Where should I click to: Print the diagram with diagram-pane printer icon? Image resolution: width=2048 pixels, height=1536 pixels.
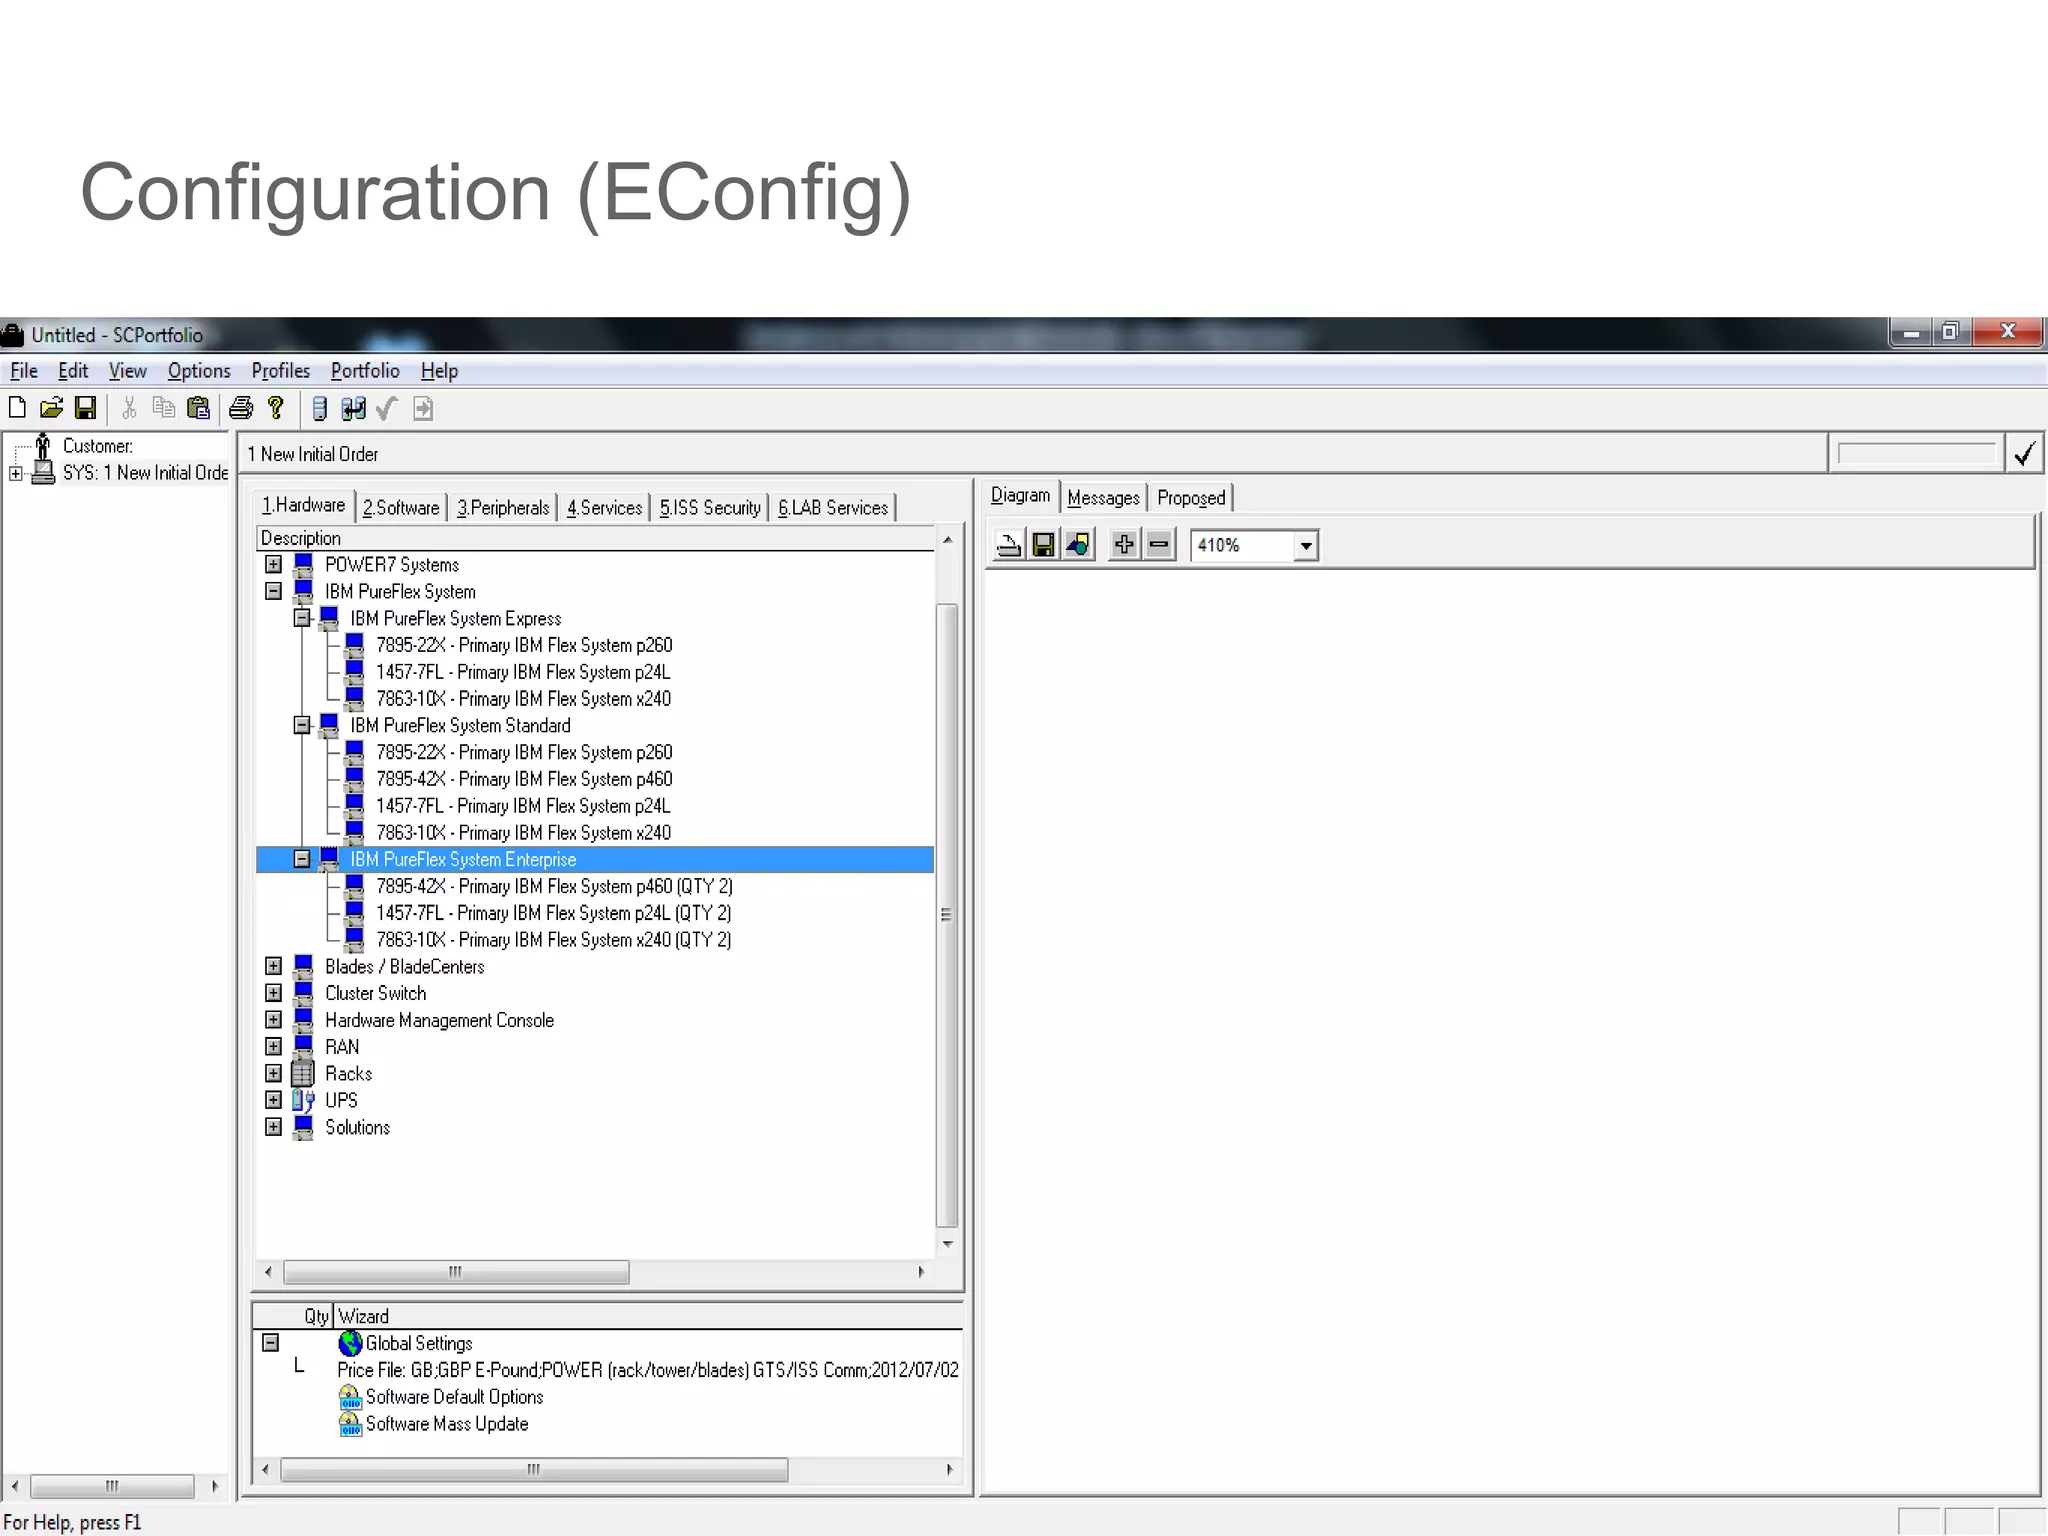(1009, 545)
